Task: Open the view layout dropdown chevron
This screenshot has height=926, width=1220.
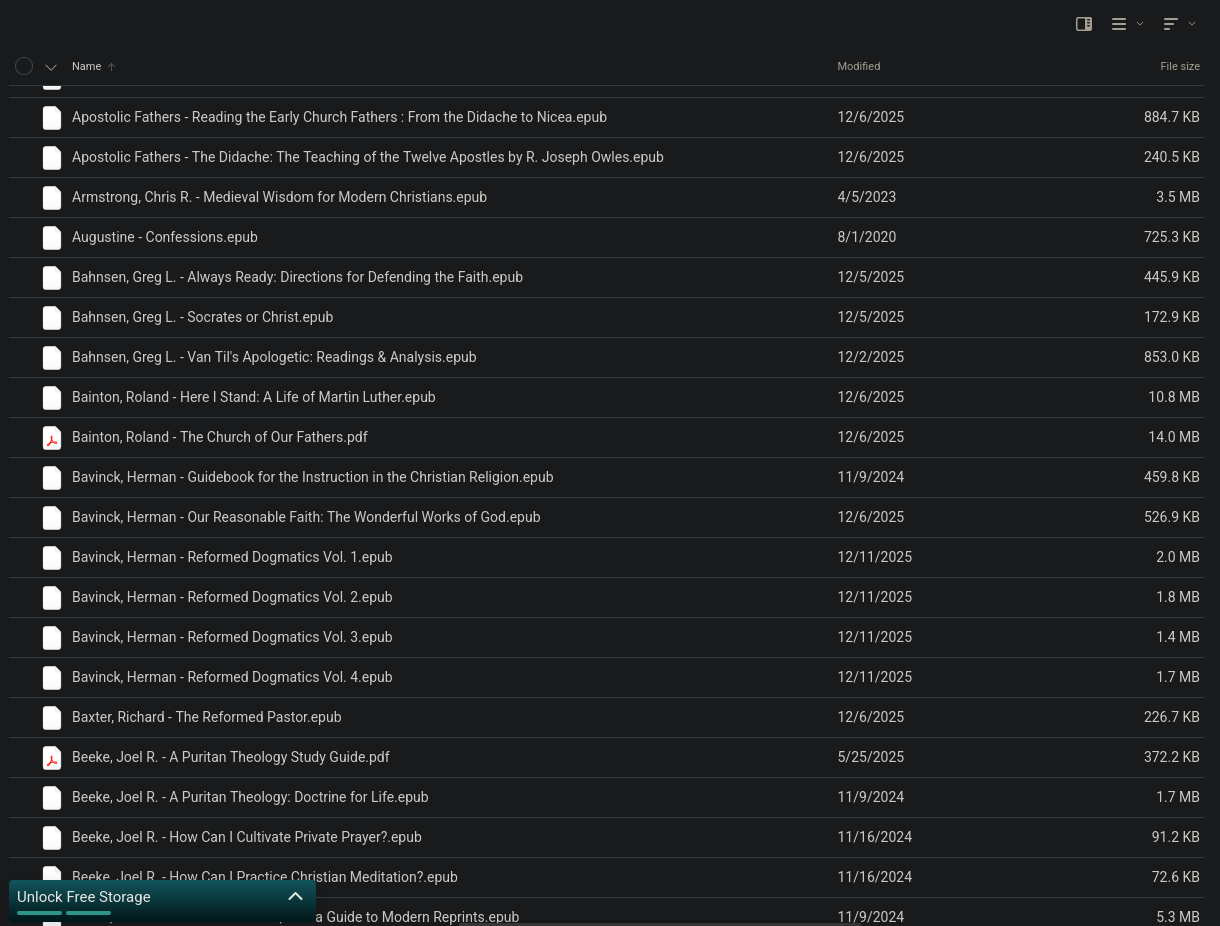Action: 1140,24
